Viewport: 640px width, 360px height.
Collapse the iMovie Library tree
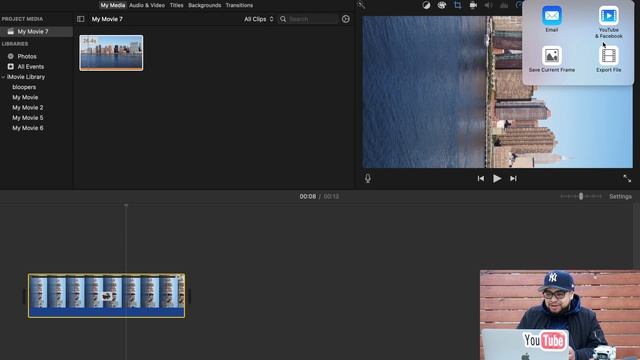pos(3,77)
